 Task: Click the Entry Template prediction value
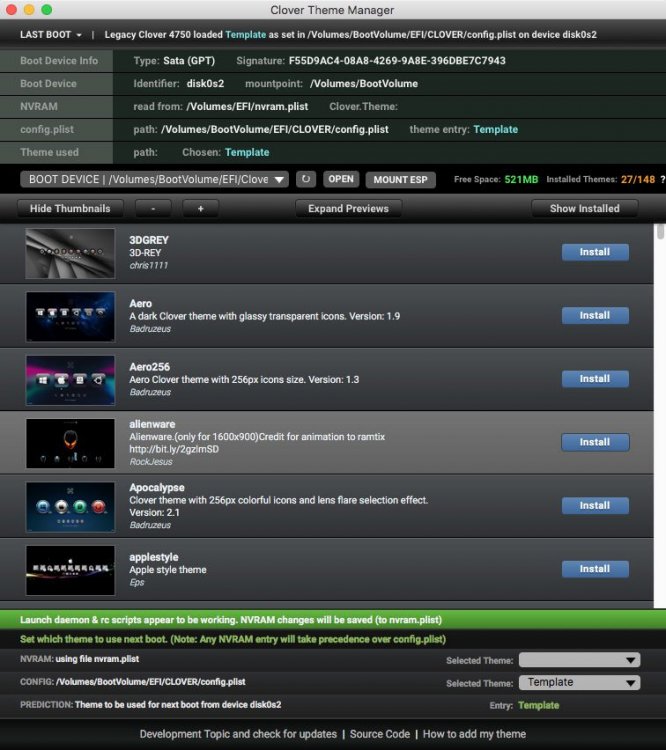click(x=539, y=705)
